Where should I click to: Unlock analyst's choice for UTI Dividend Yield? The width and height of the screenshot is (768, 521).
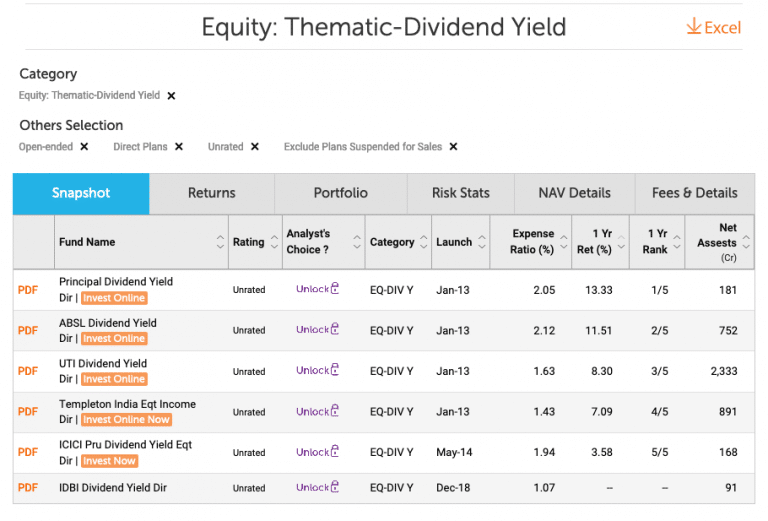[x=317, y=370]
